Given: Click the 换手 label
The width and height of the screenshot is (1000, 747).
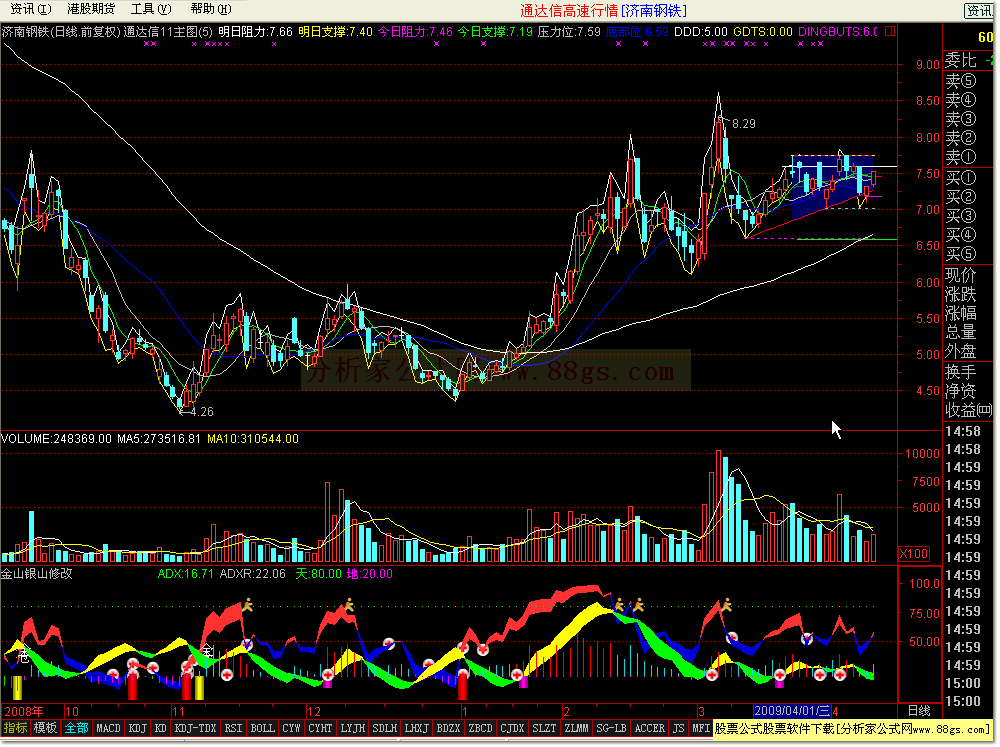Looking at the screenshot, I should pyautogui.click(x=960, y=372).
